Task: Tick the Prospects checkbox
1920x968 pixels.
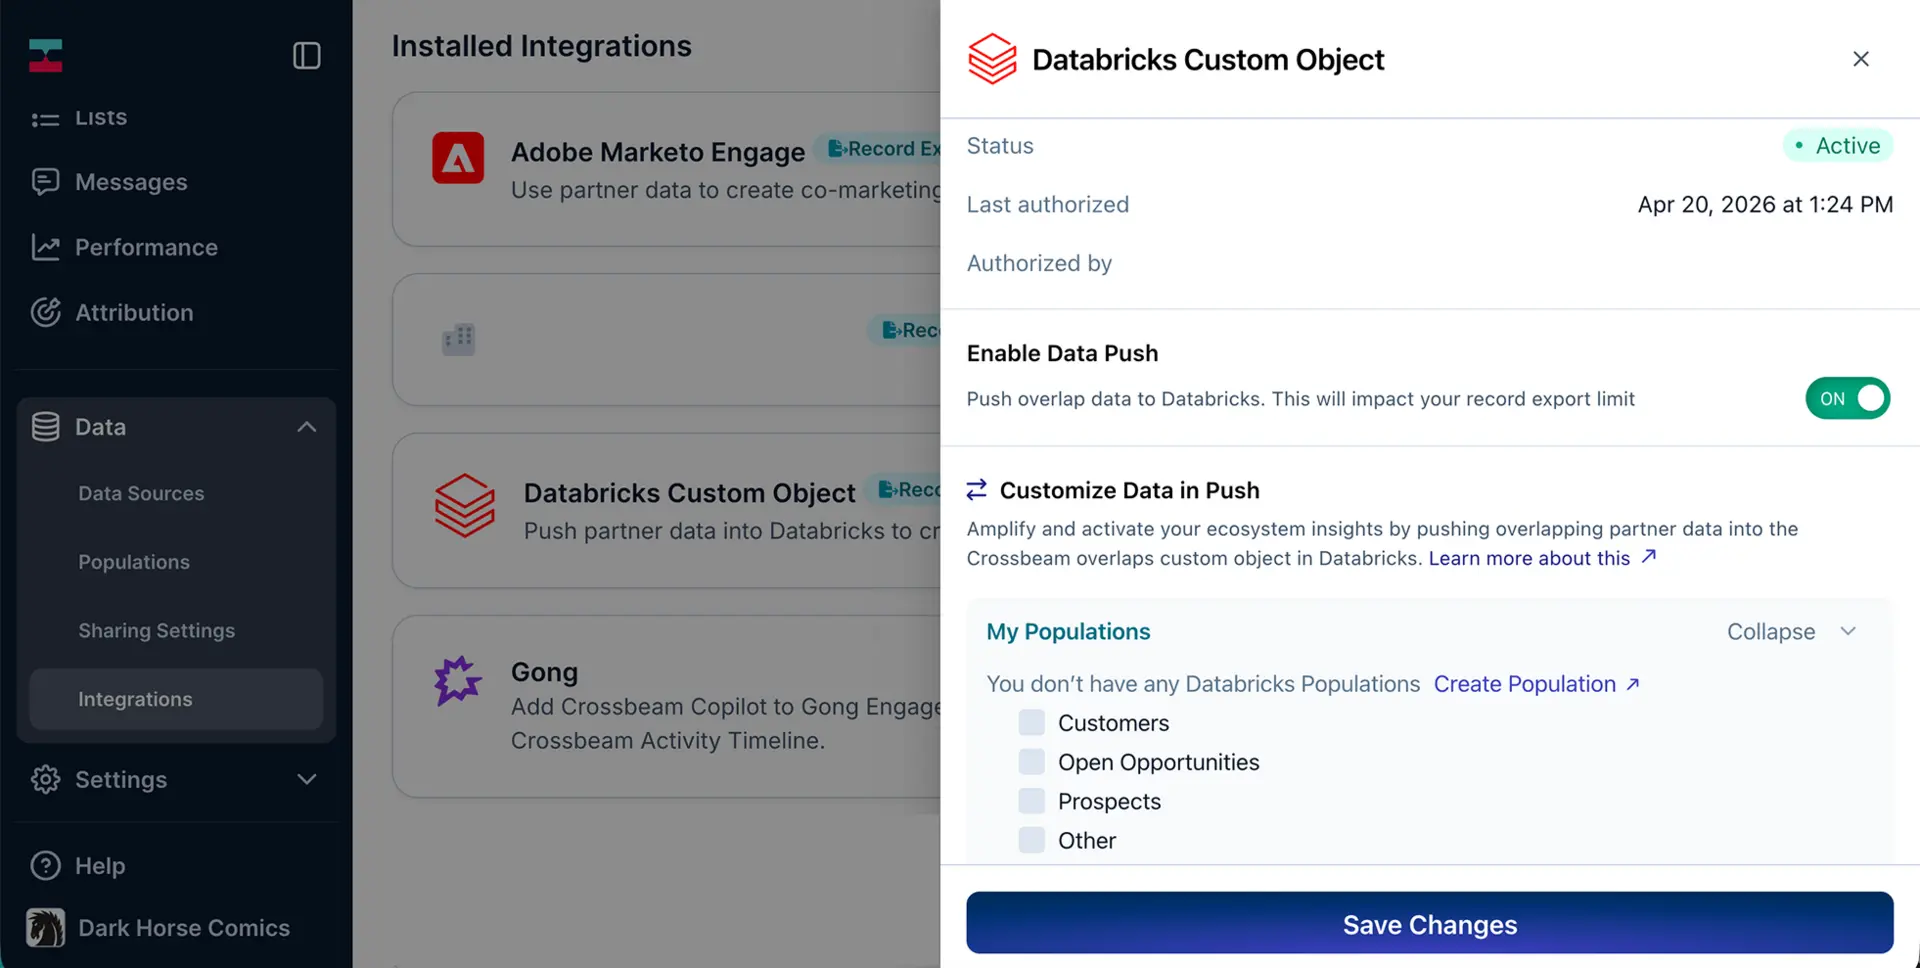Action: [x=1031, y=801]
